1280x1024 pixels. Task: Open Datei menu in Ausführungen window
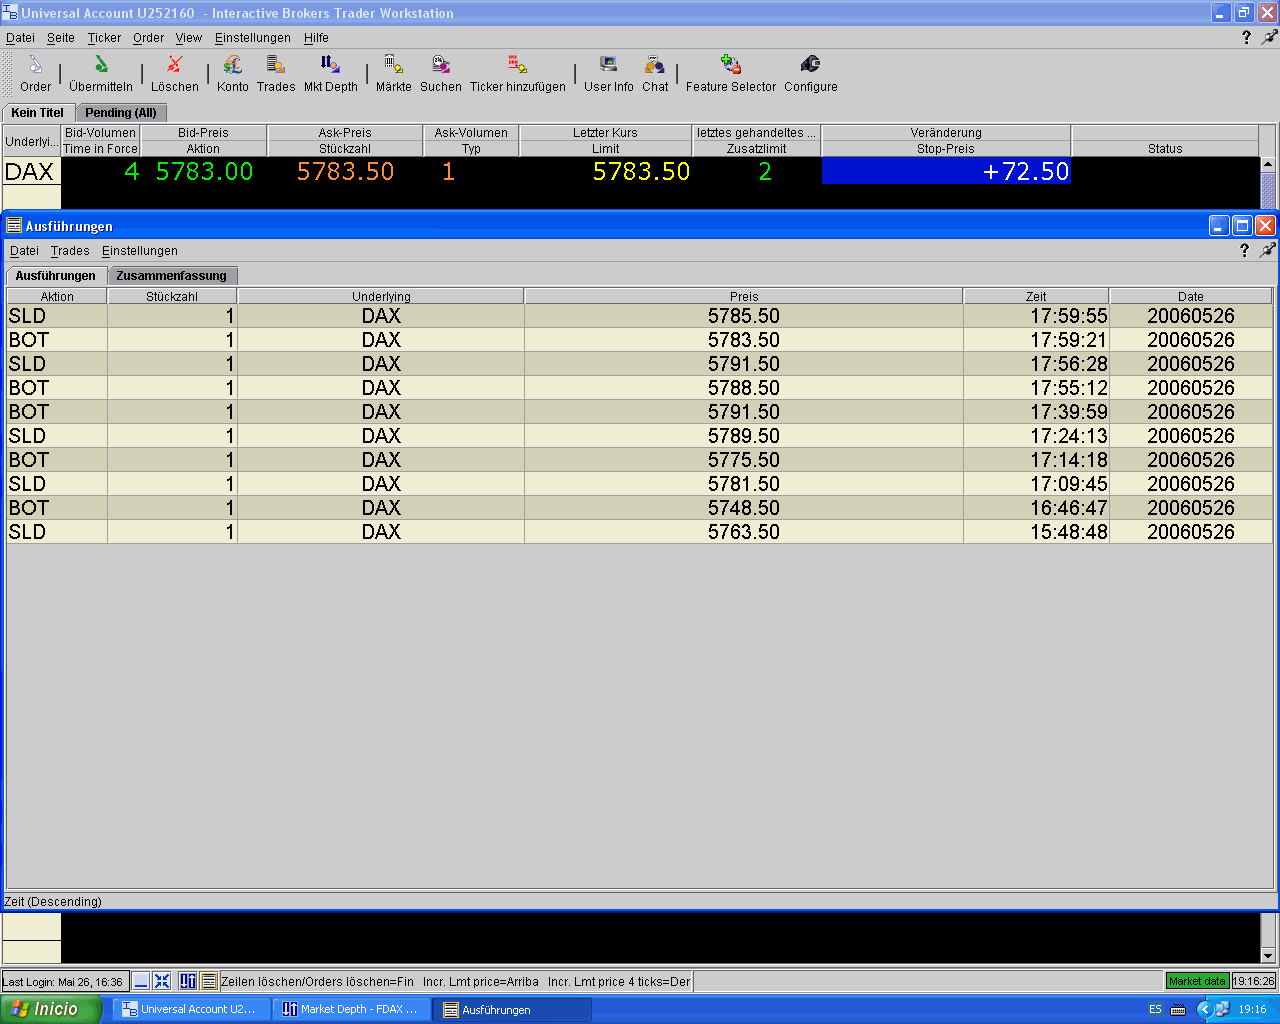[x=24, y=251]
